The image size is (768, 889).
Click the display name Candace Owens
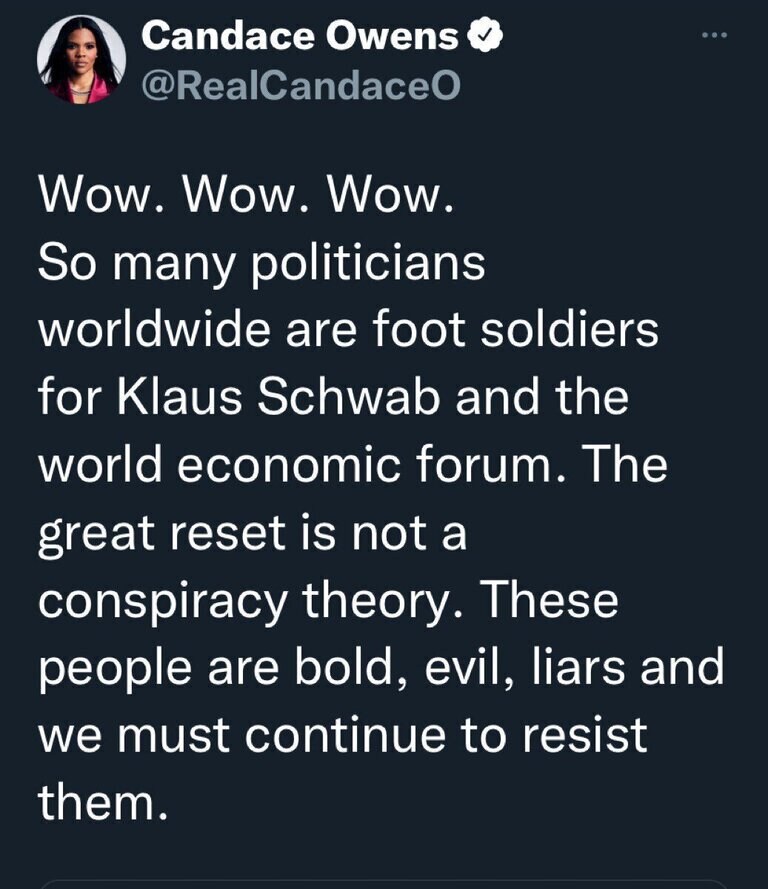pyautogui.click(x=300, y=36)
